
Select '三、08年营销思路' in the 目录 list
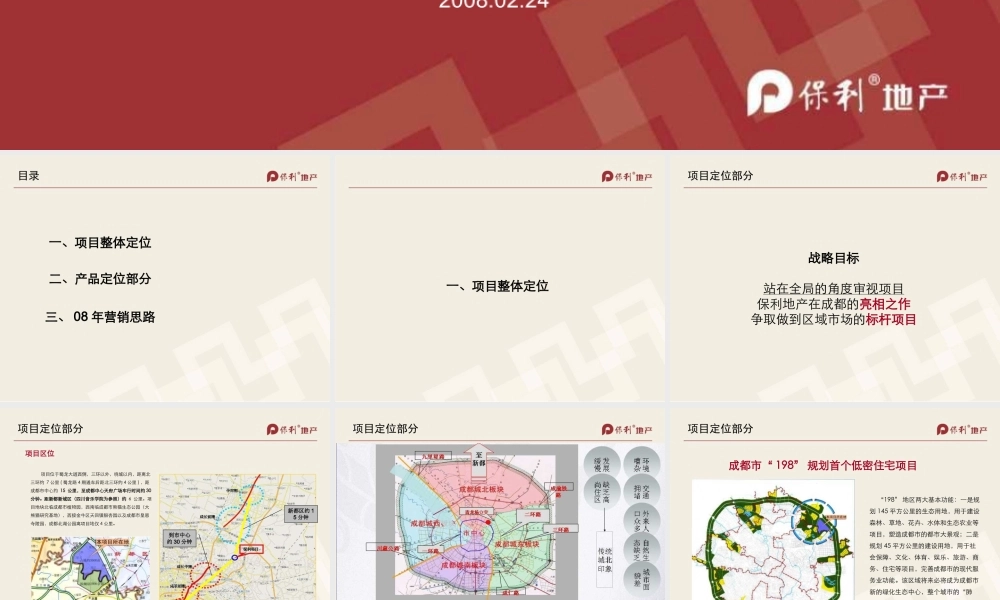[100, 317]
